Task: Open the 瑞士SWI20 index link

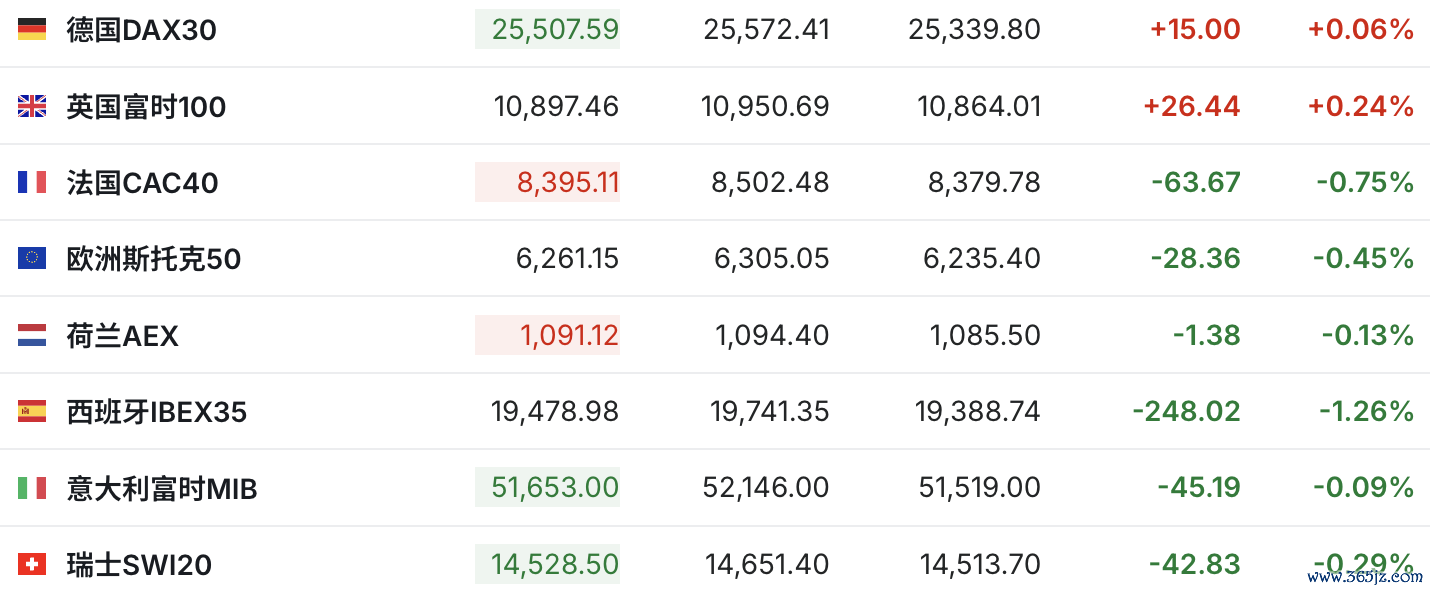Action: tap(139, 565)
